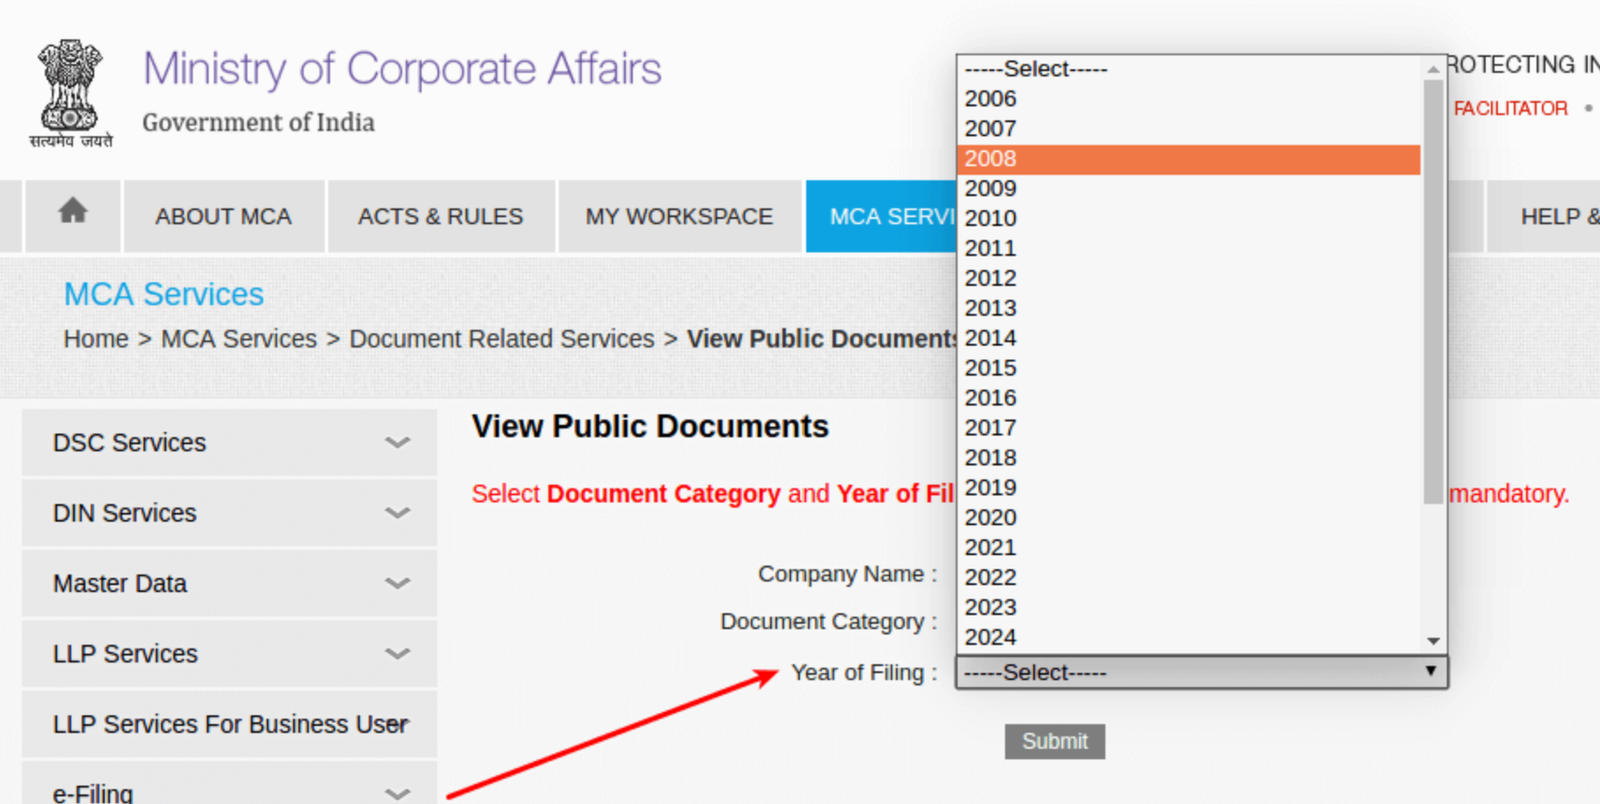
Task: Click MCA Services page heading
Action: pyautogui.click(x=164, y=294)
